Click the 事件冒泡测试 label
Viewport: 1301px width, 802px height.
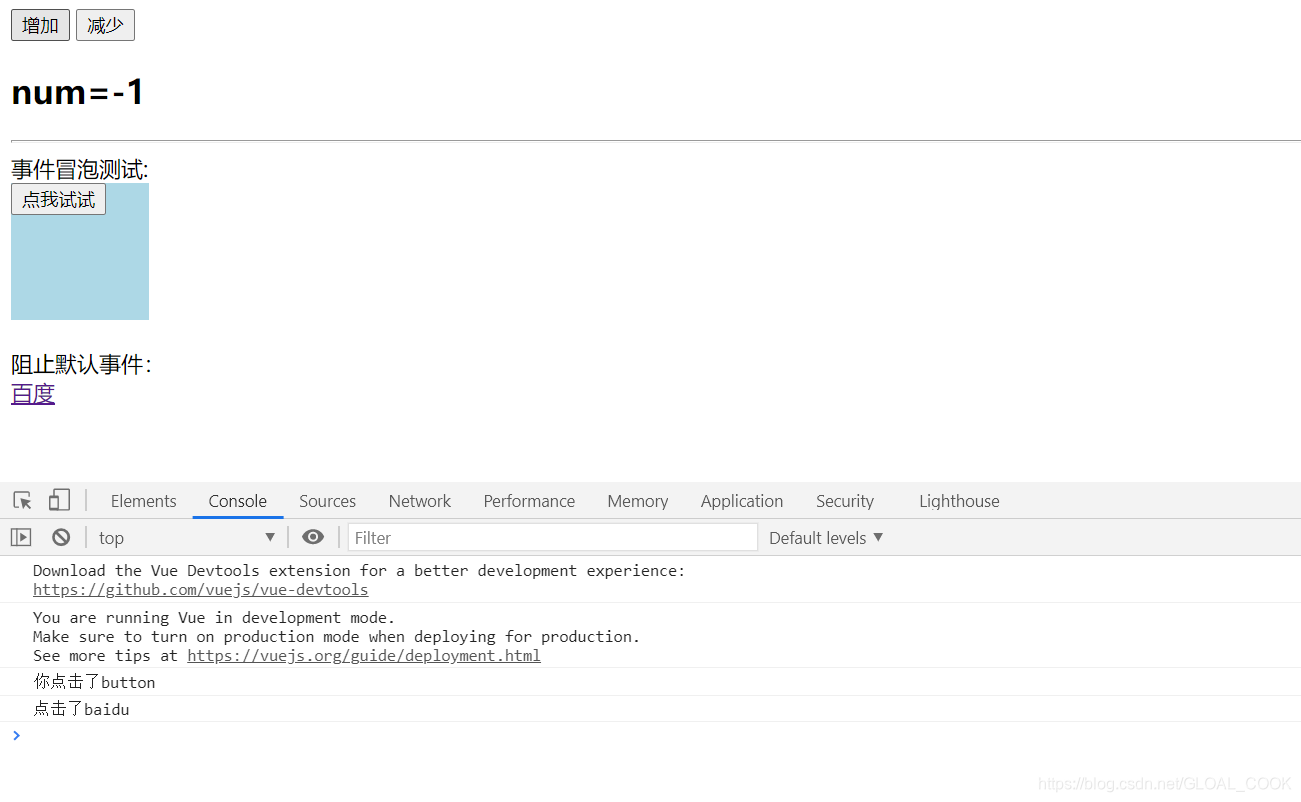pyautogui.click(x=80, y=170)
